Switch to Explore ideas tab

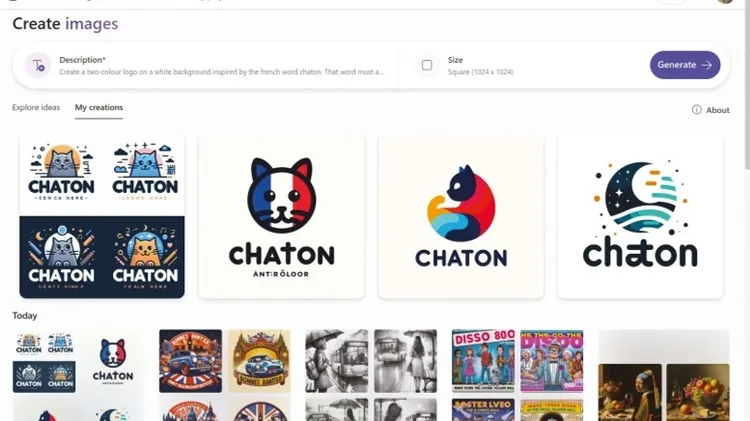(36, 107)
